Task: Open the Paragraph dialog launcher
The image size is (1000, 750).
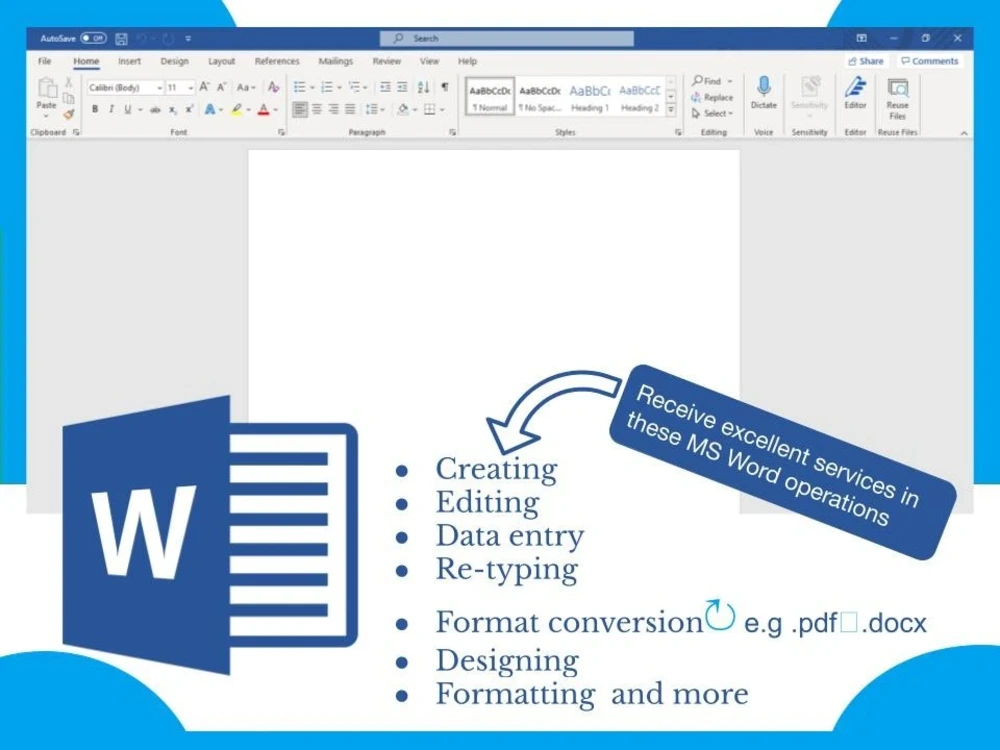Action: click(x=452, y=133)
